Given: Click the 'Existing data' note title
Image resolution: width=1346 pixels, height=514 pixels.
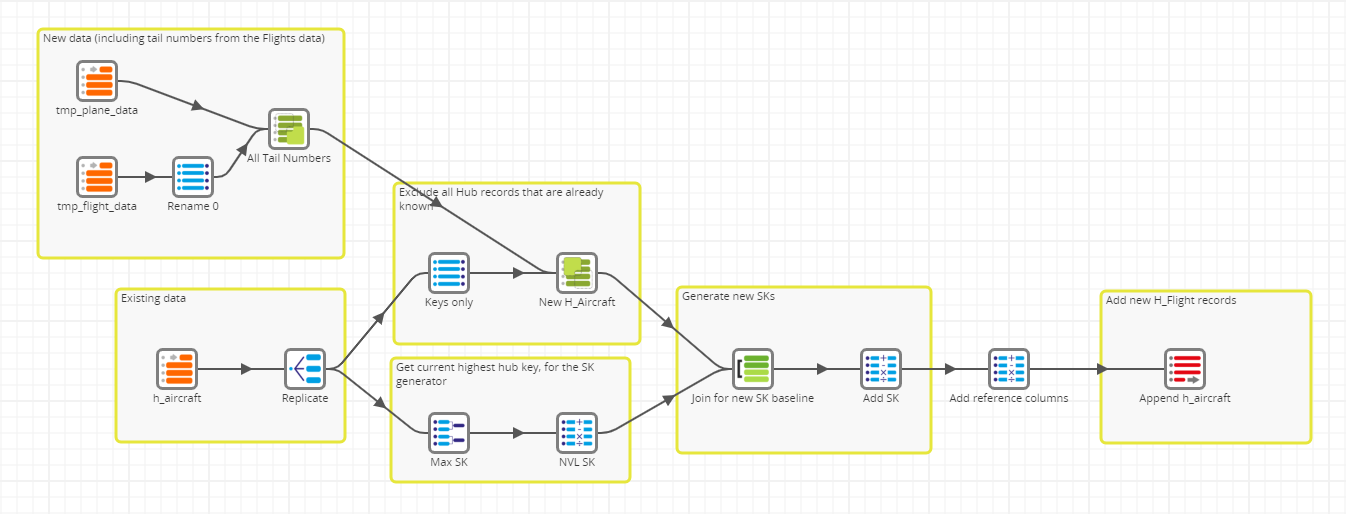Looking at the screenshot, I should click(153, 298).
